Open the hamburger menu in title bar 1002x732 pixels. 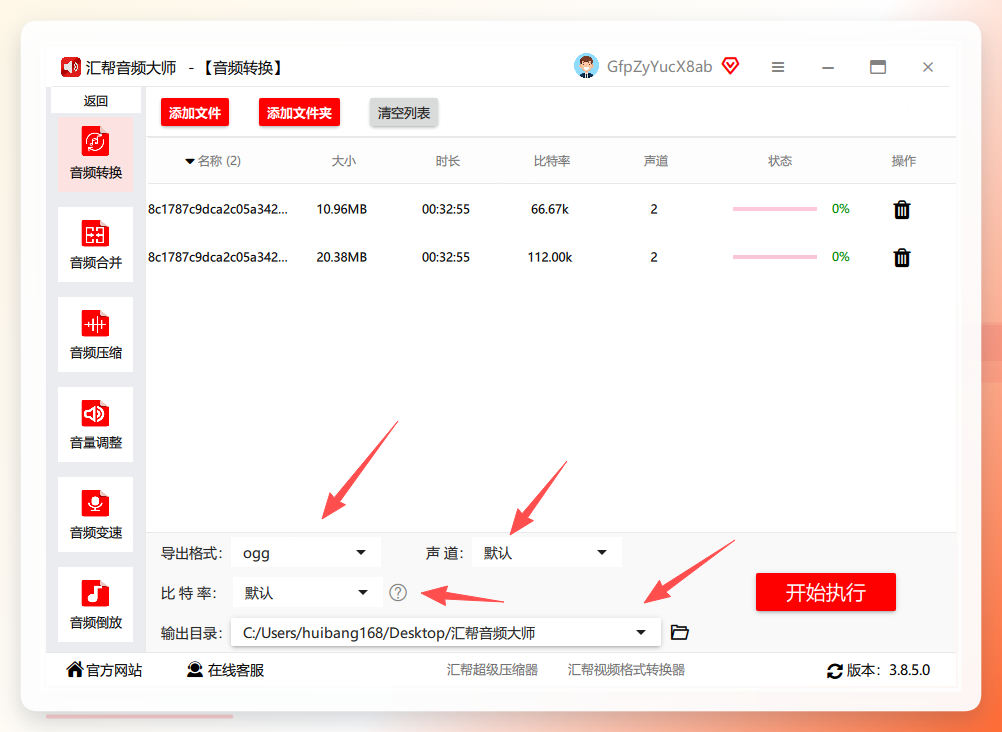coord(778,66)
